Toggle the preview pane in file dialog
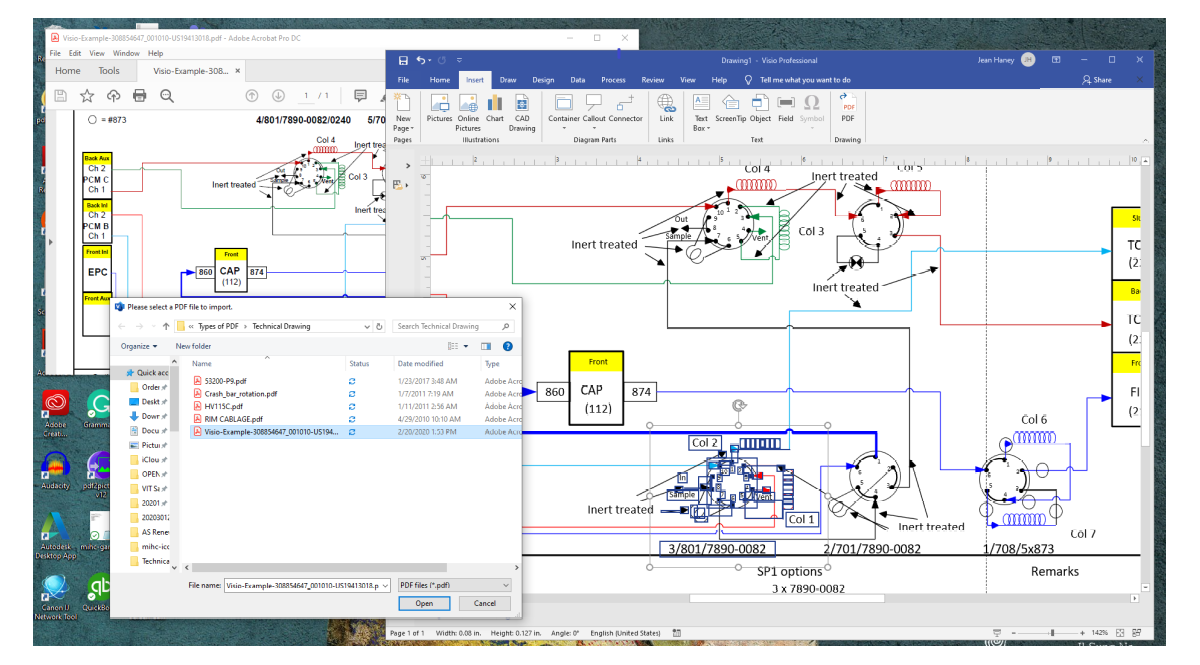 click(x=486, y=346)
